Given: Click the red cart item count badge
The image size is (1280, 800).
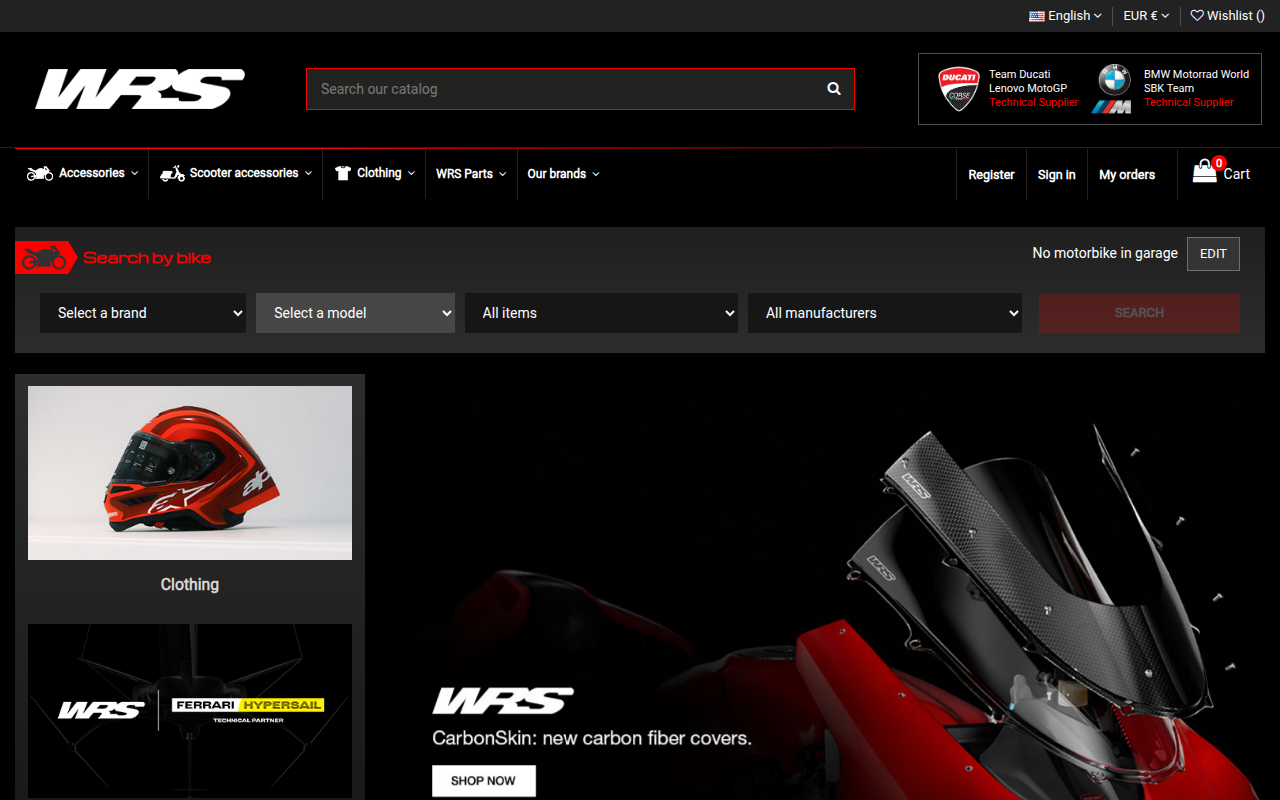Looking at the screenshot, I should 1219,163.
